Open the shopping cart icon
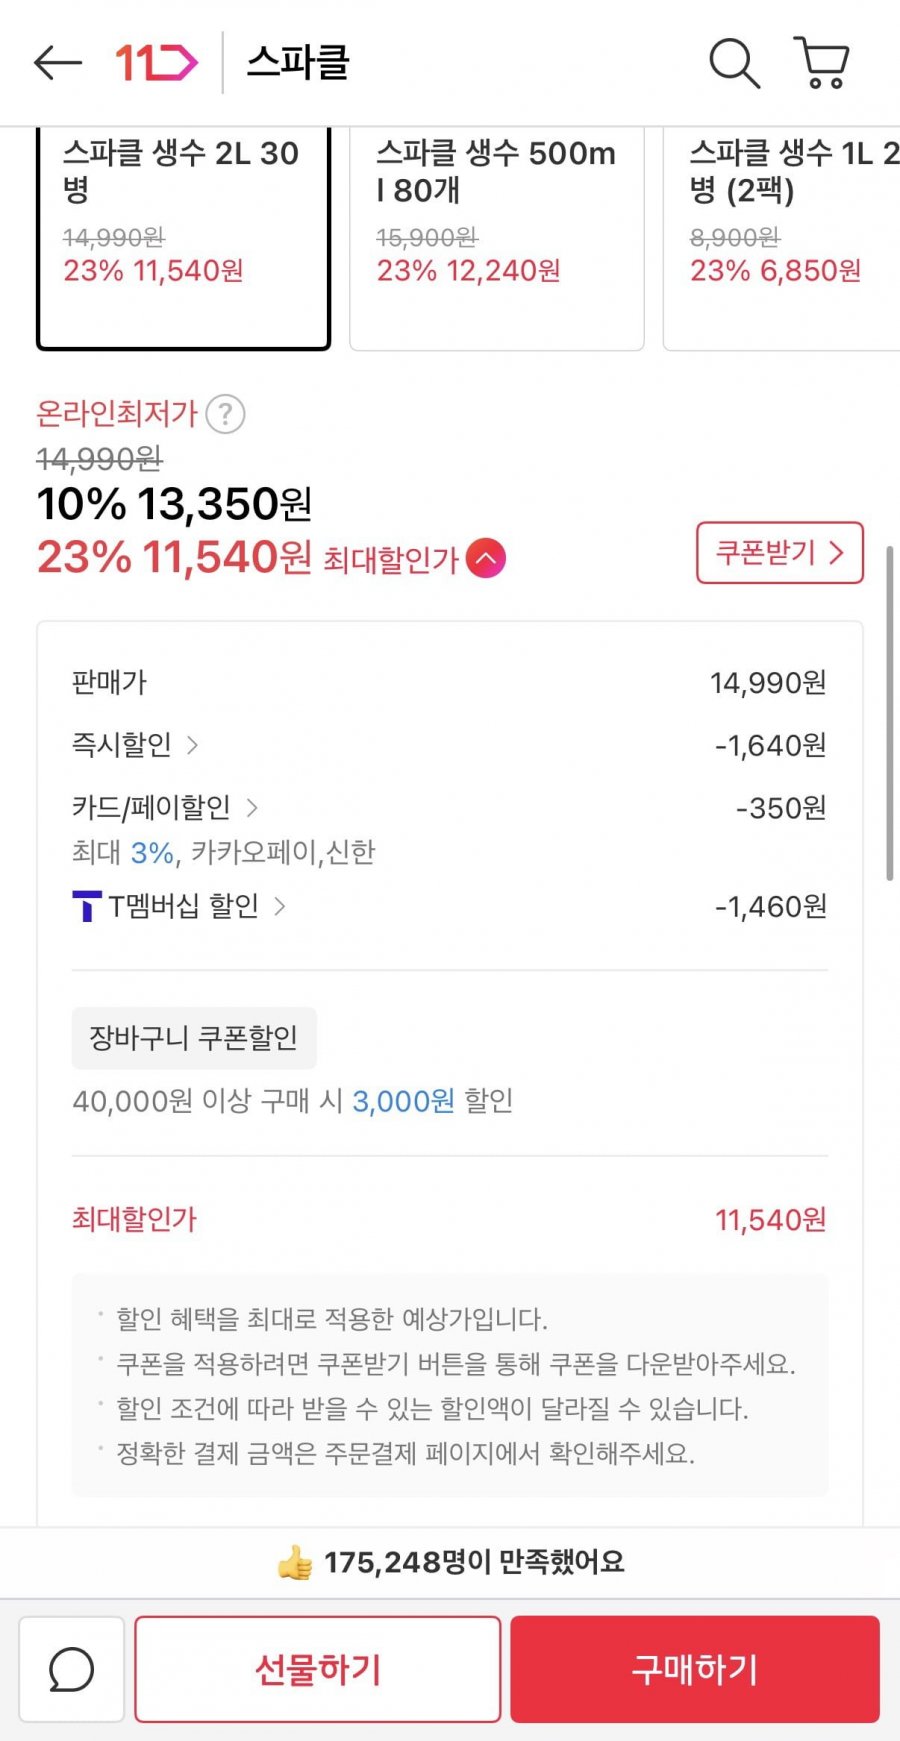900x1741 pixels. pyautogui.click(x=822, y=63)
